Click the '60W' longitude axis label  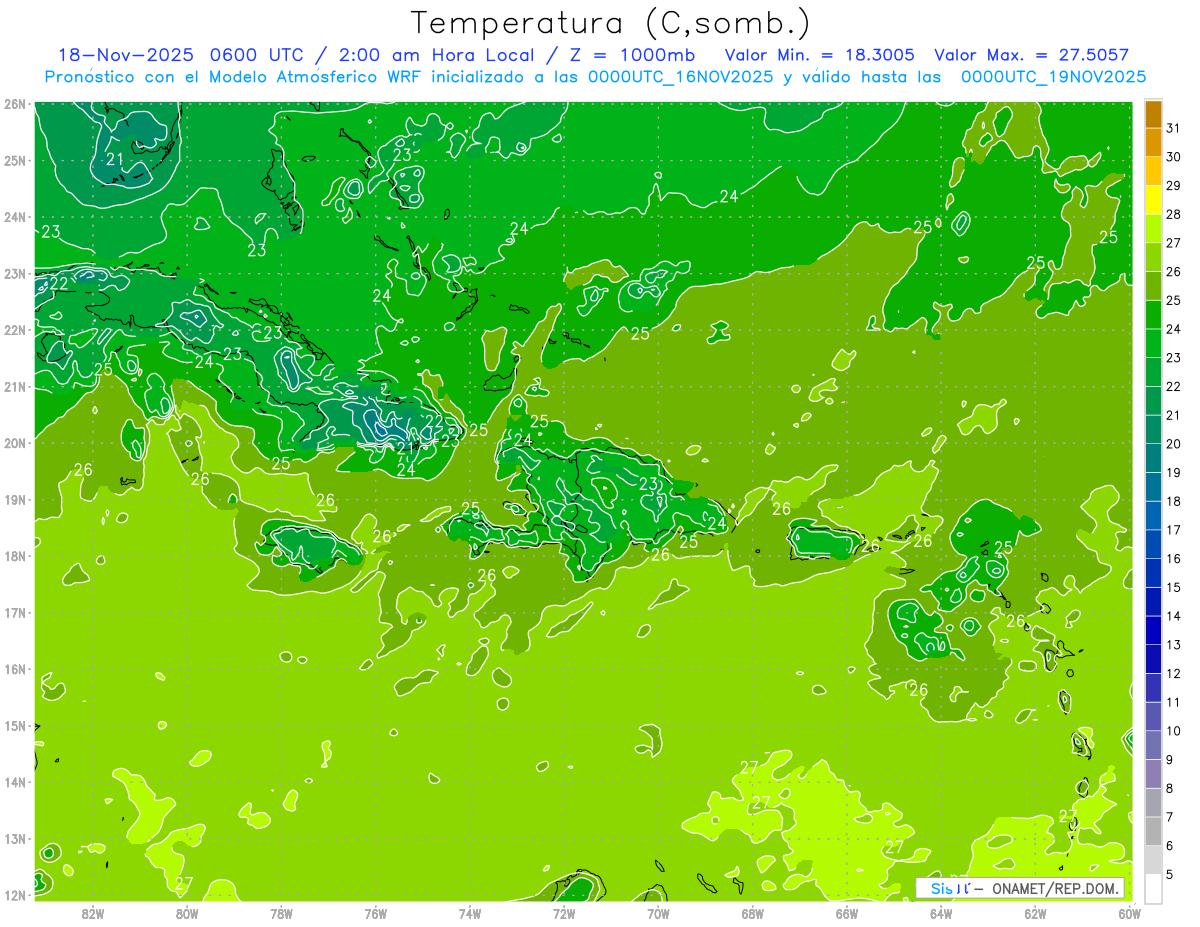[1129, 914]
